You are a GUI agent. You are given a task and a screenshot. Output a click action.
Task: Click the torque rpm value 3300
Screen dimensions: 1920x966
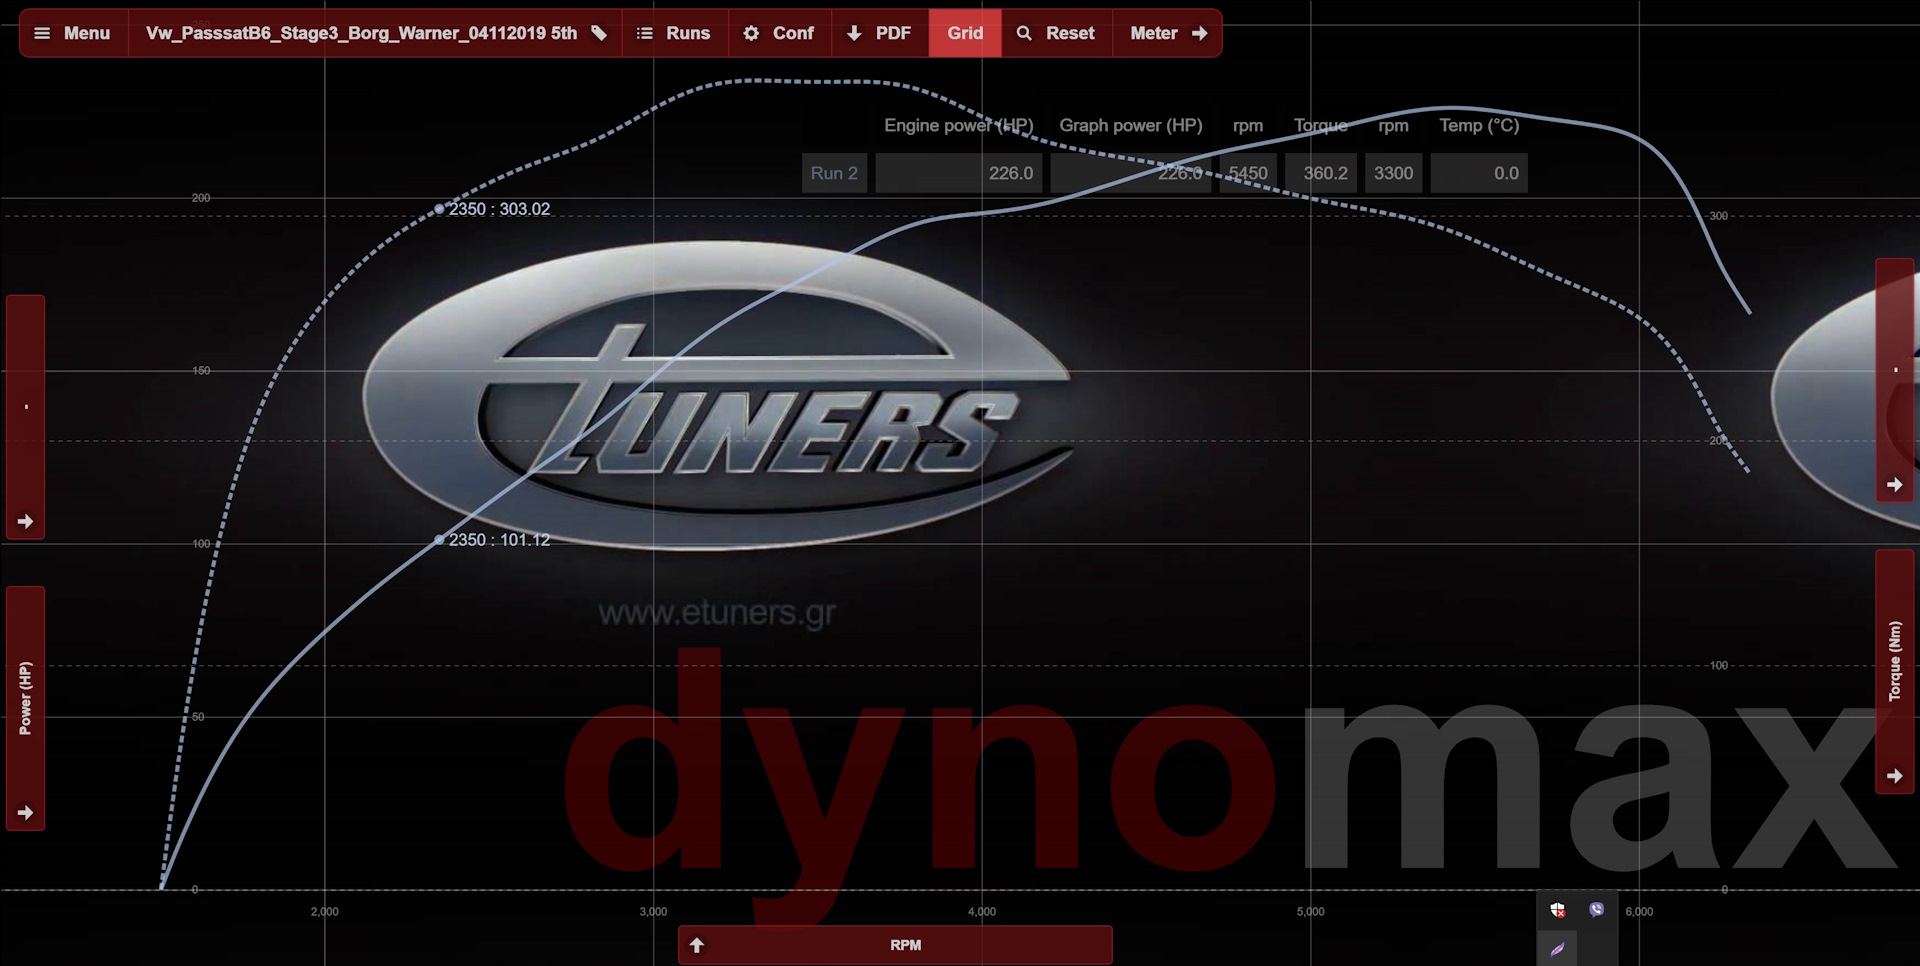(x=1393, y=173)
